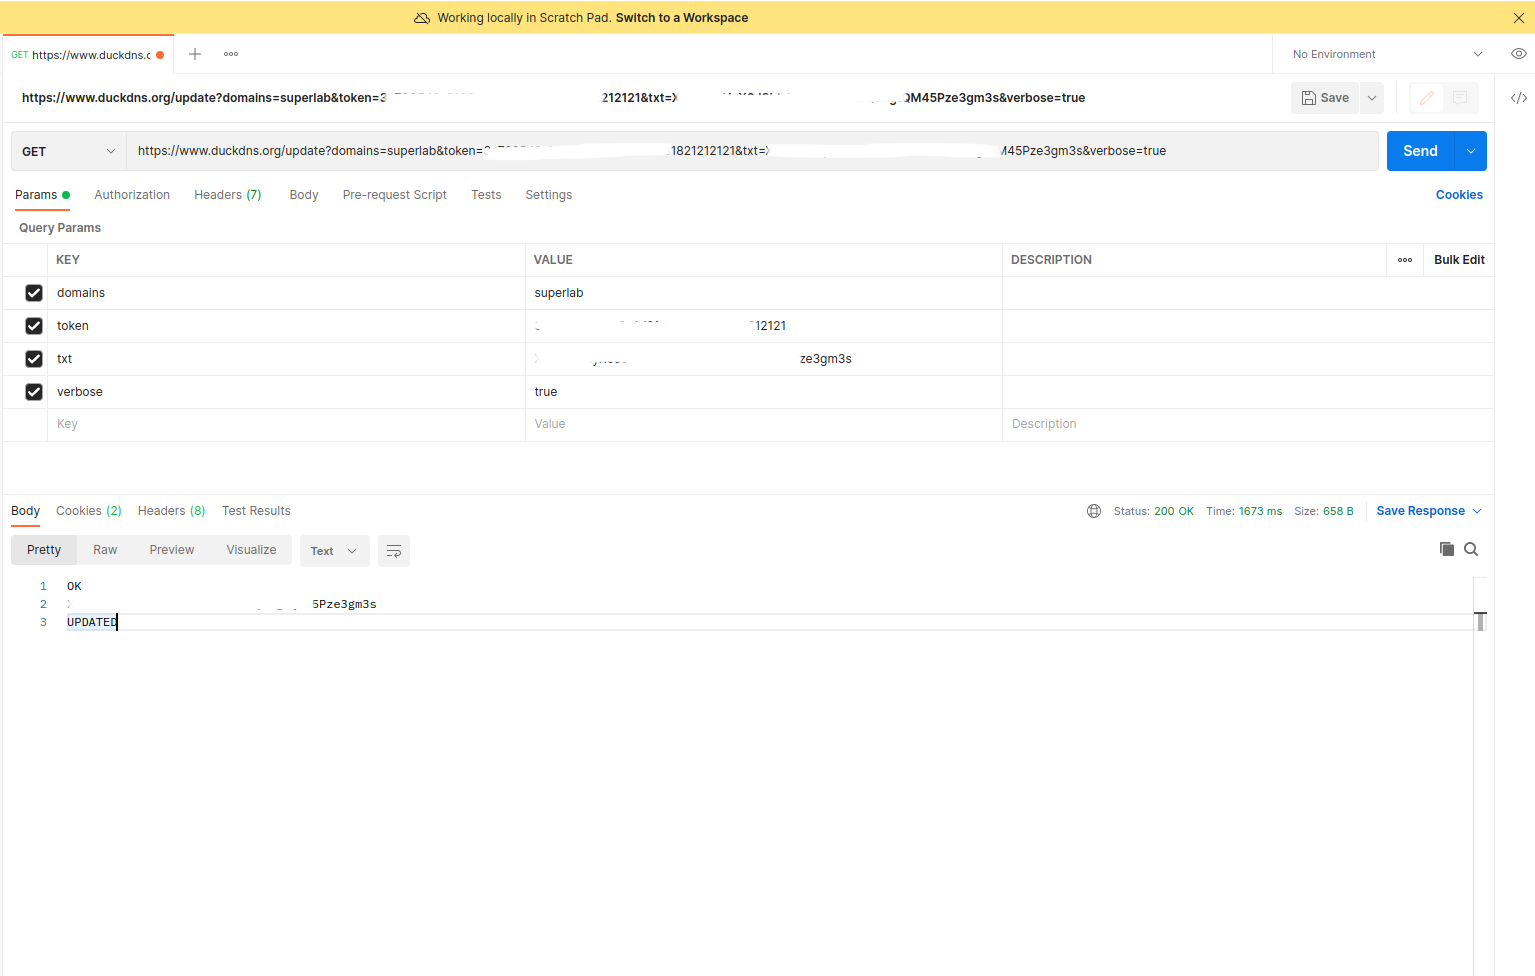Screen dimensions: 1535x976
Task: Expand the Send button dropdown arrow
Action: (1471, 151)
